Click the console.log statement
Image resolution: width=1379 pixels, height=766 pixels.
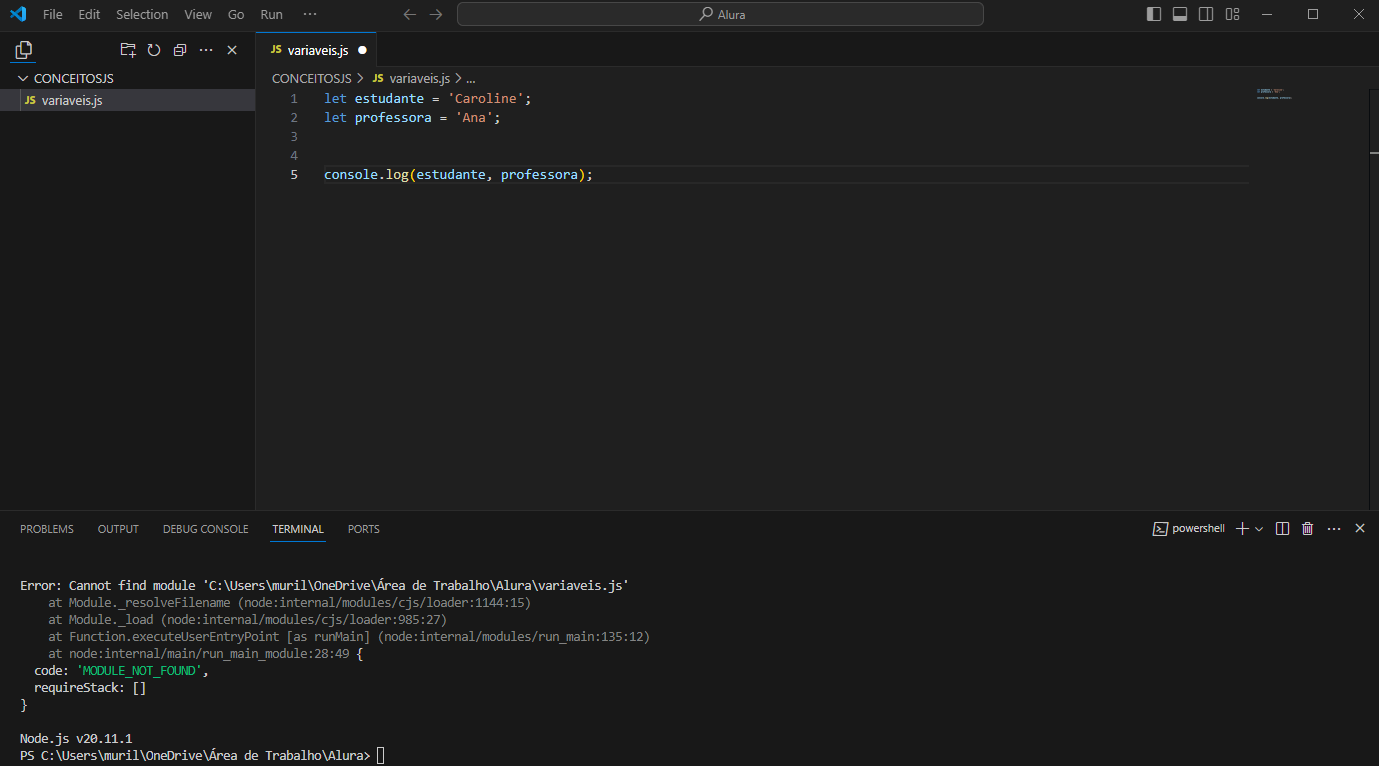pyautogui.click(x=458, y=175)
